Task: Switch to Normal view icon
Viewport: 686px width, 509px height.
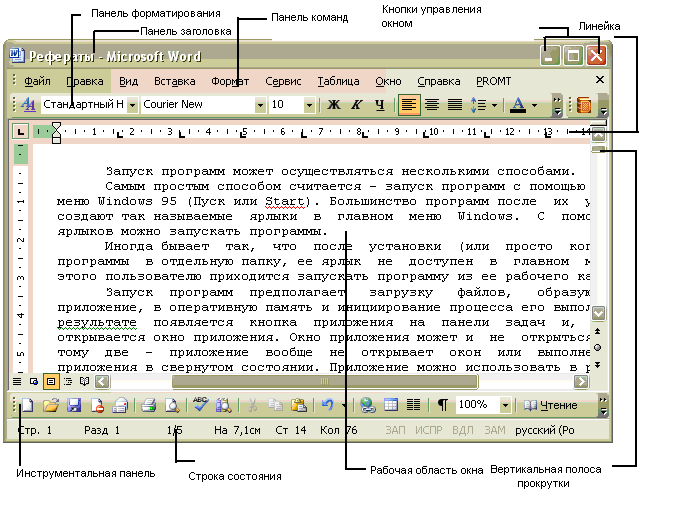Action: [x=17, y=382]
